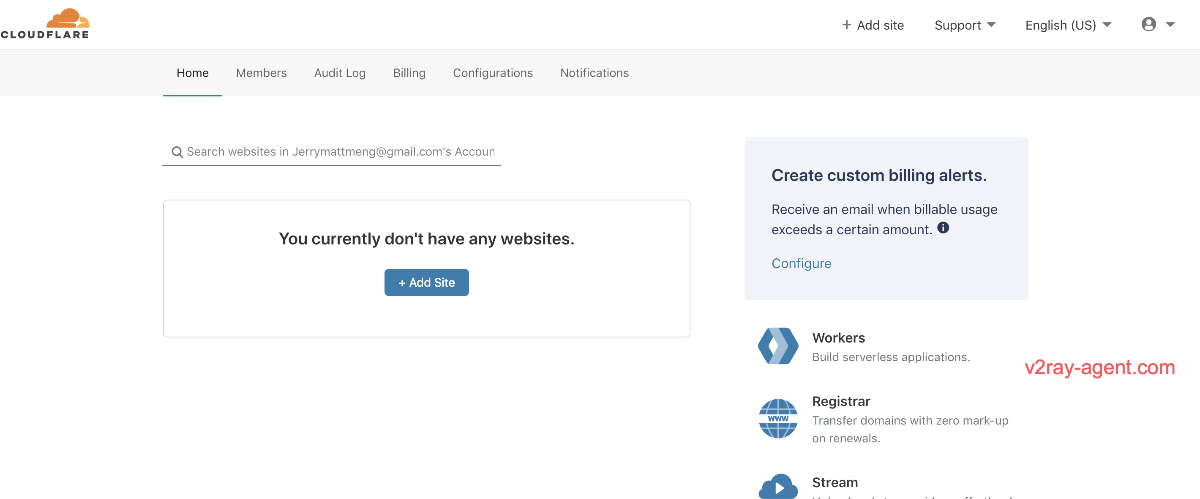Click the Cloudflare logo
Screen dimensions: 1200x499
click(45, 23)
